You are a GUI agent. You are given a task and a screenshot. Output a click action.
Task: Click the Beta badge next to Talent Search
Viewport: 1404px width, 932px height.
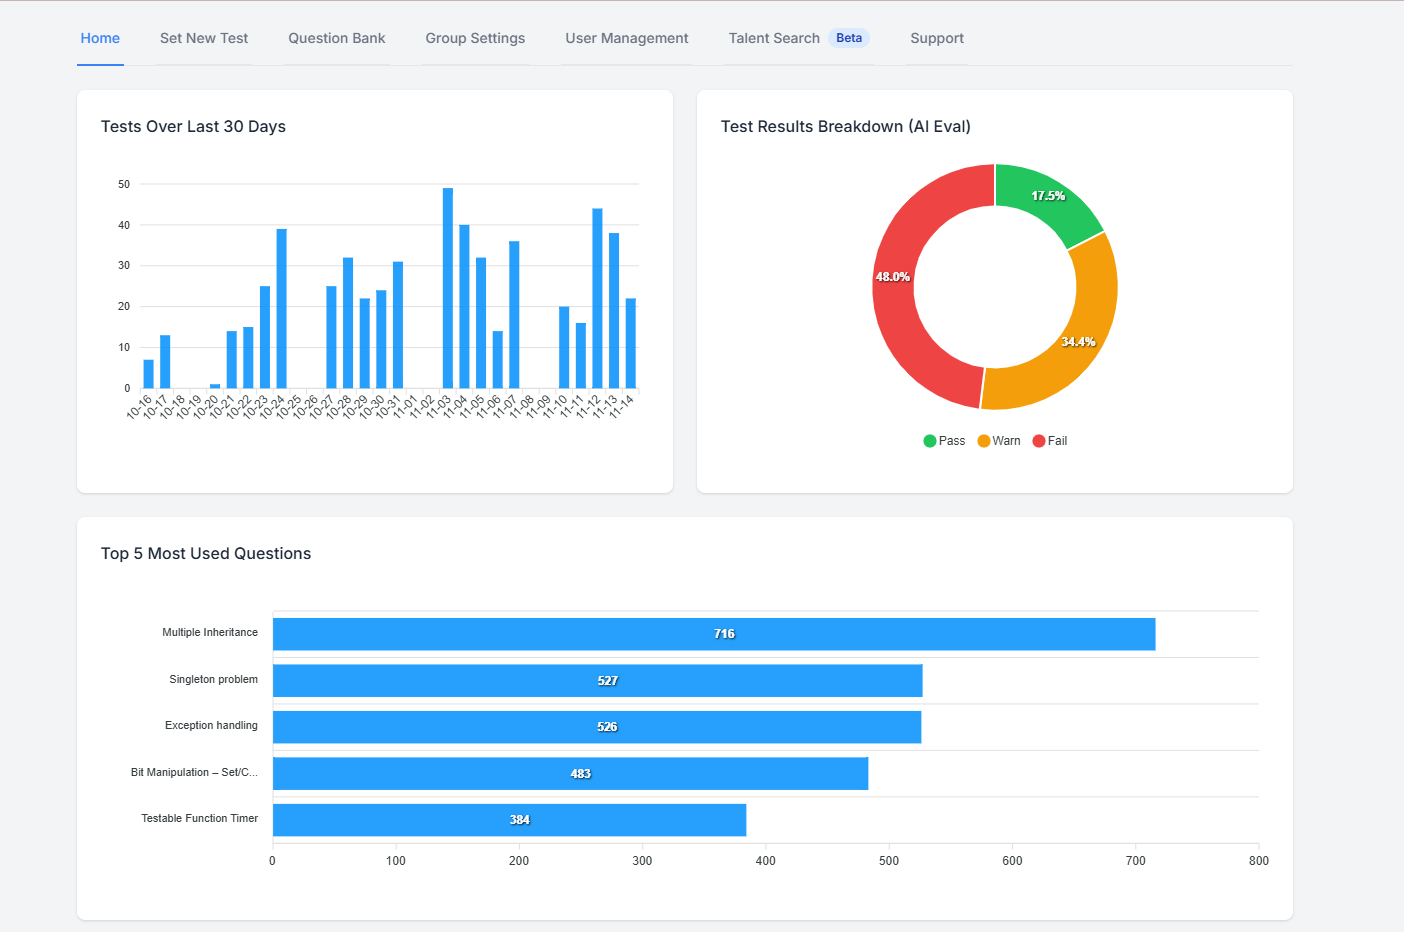pyautogui.click(x=848, y=37)
